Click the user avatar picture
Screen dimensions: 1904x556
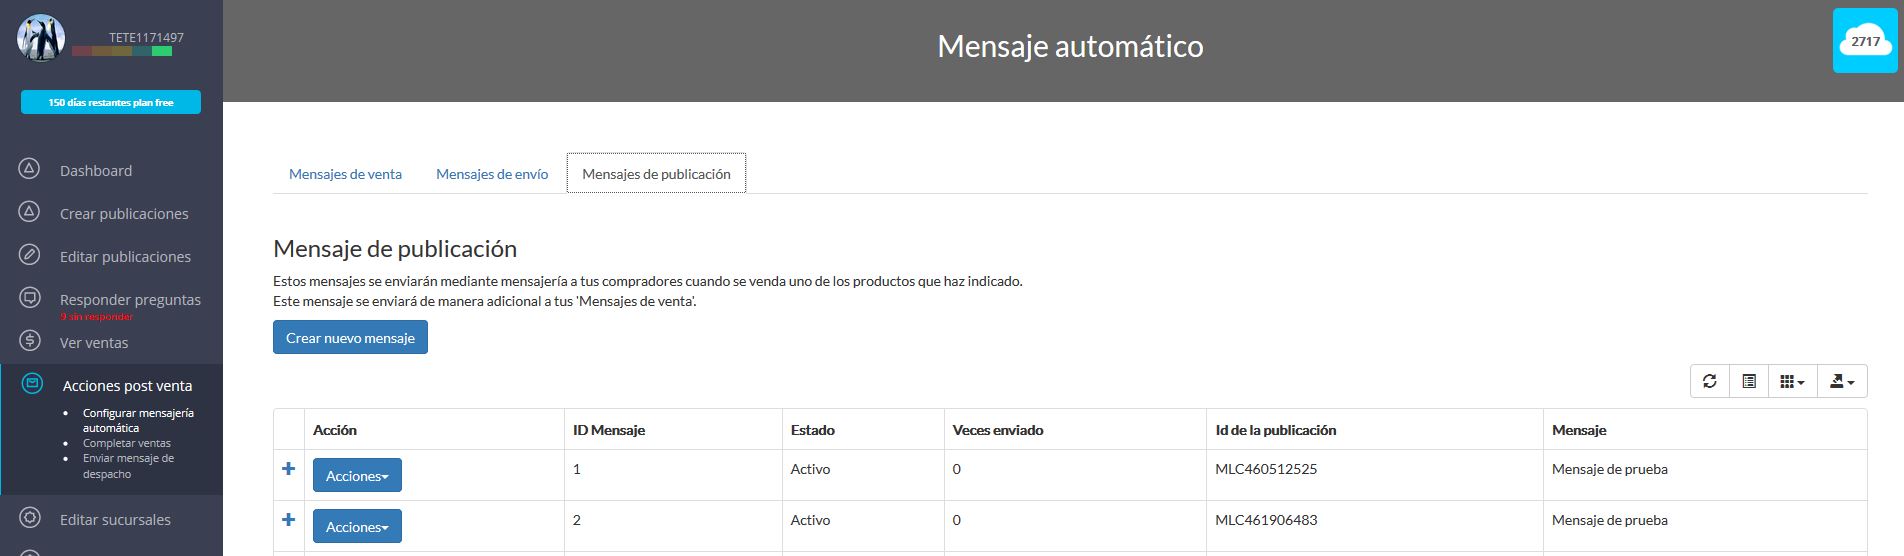point(41,39)
